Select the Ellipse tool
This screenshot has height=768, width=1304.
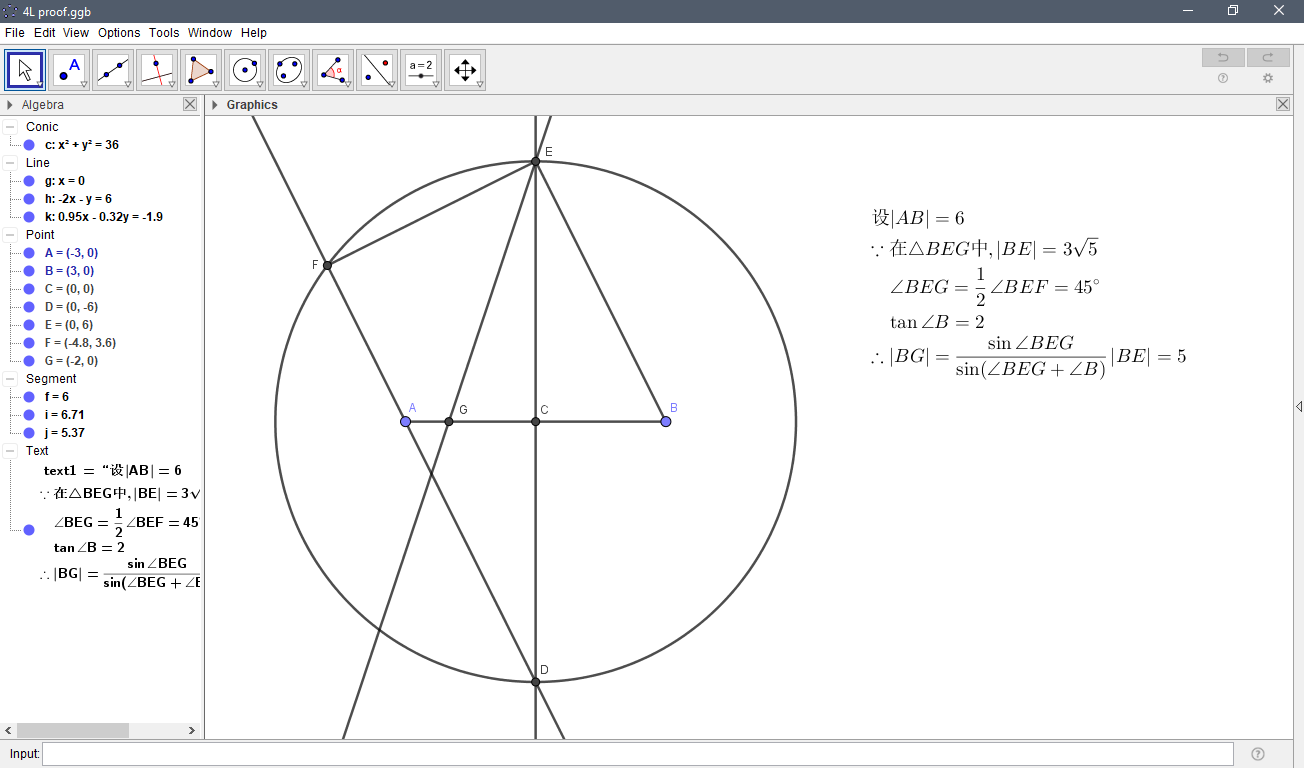point(289,69)
